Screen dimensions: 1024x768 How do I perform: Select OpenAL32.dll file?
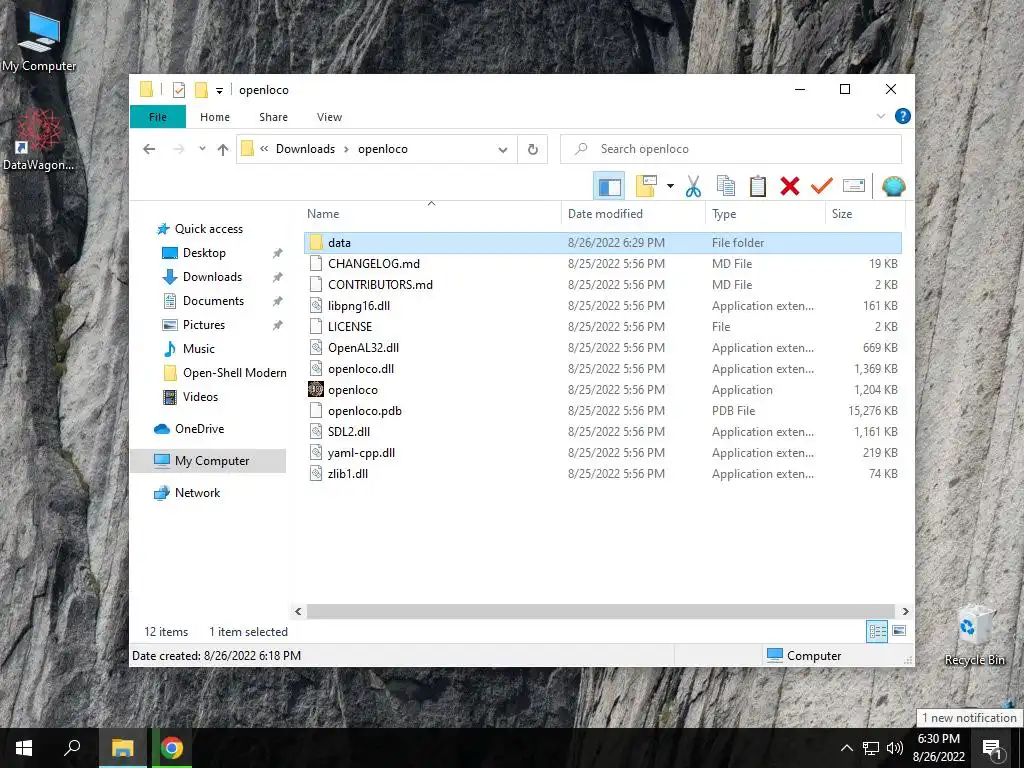[603, 347]
